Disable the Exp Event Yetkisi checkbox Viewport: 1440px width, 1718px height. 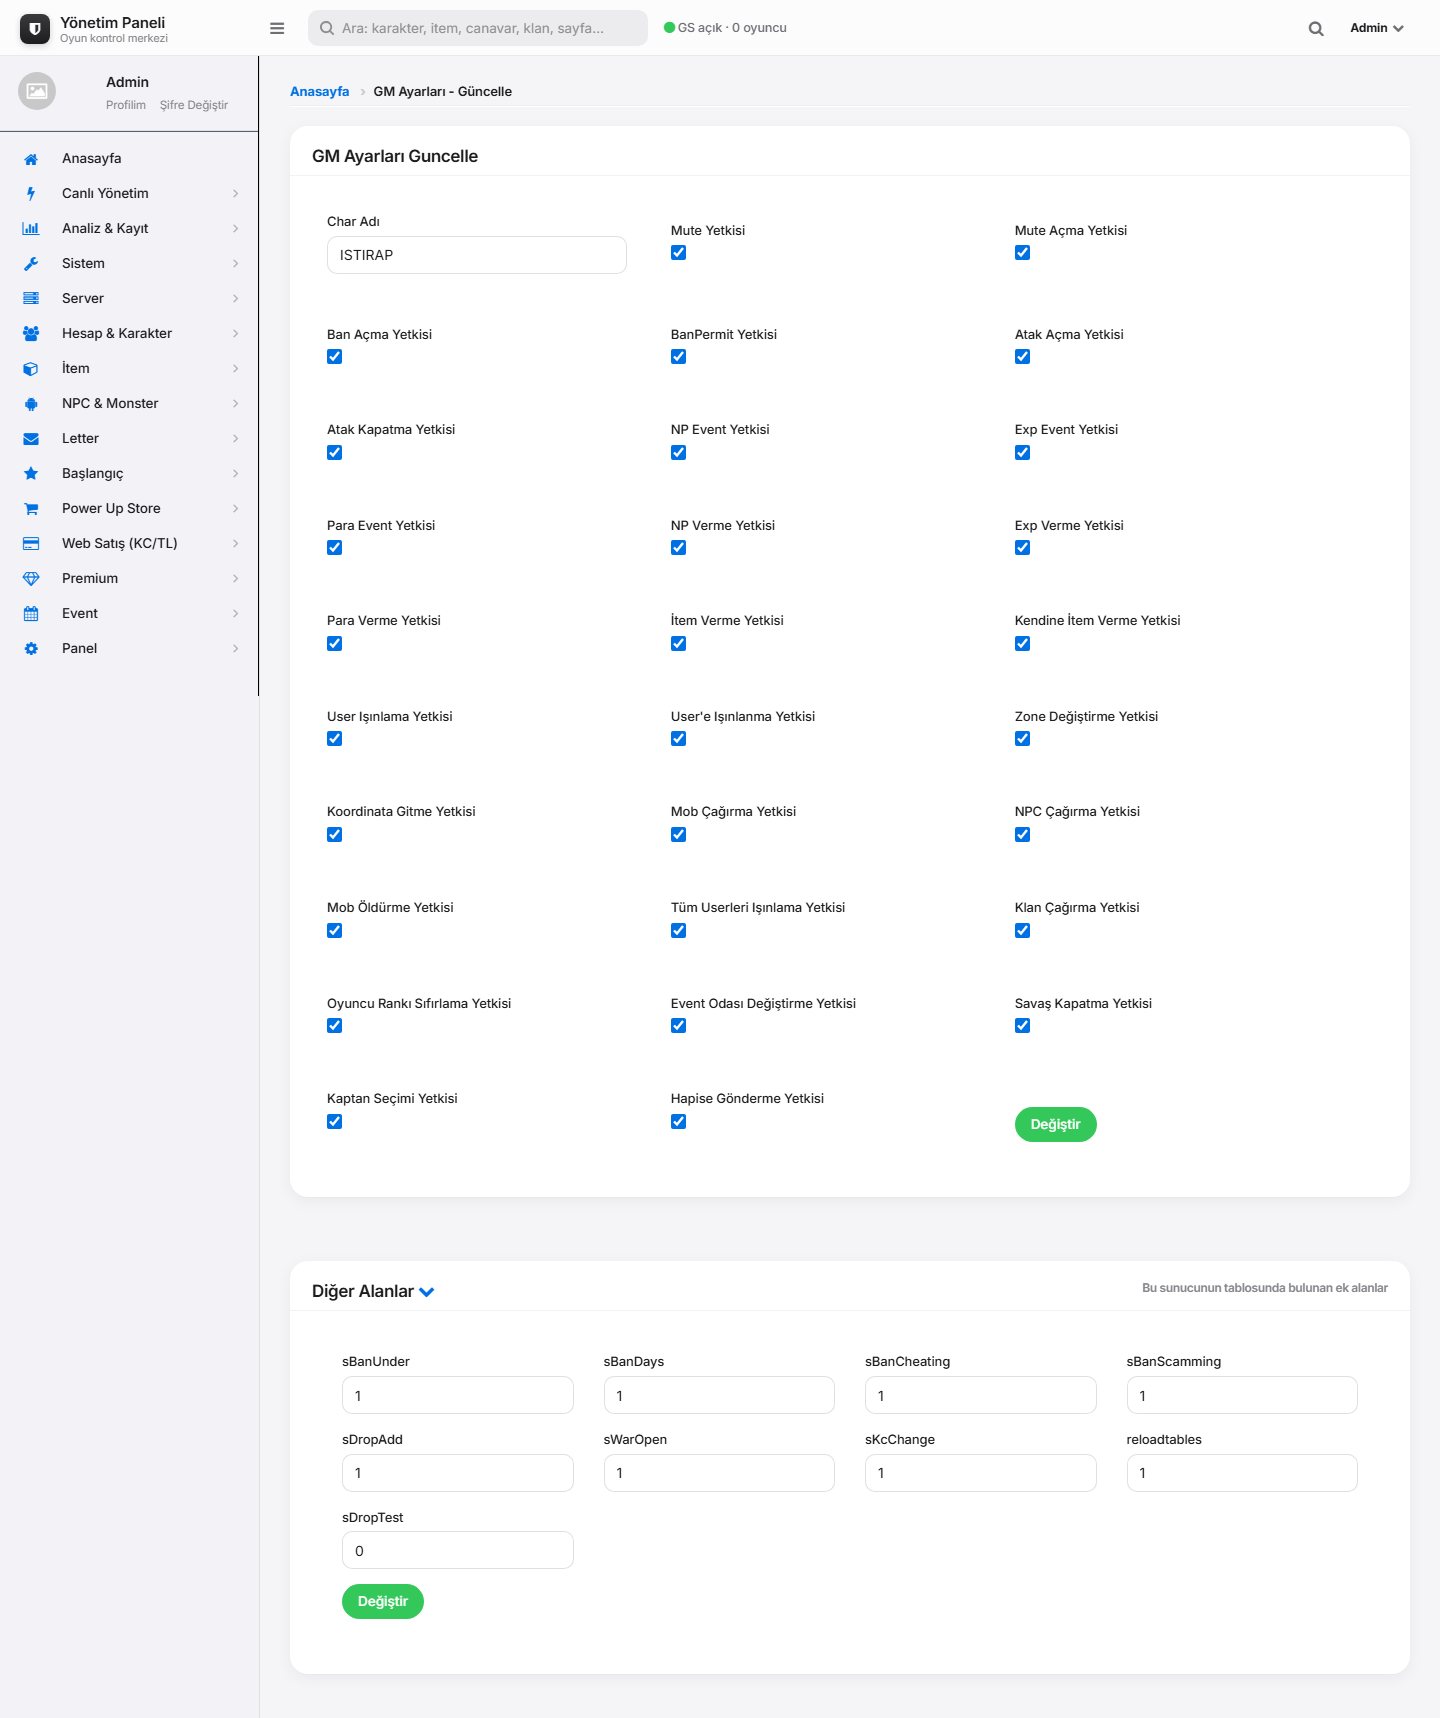point(1023,453)
